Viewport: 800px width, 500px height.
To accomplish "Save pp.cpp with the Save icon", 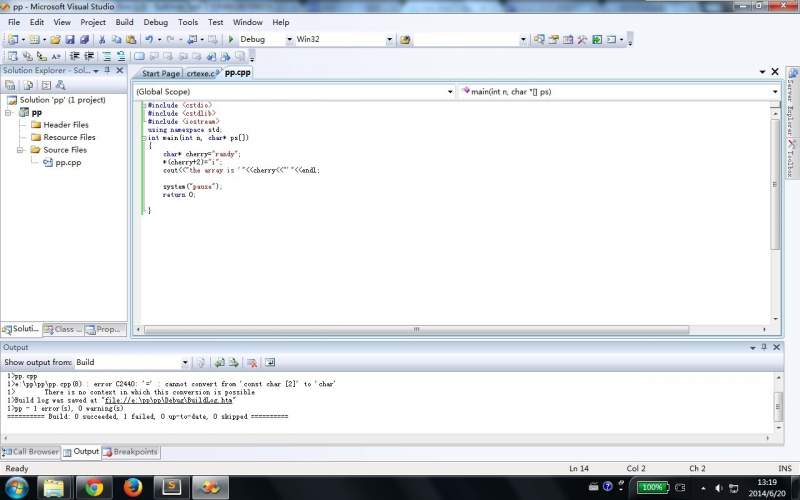I will coord(70,39).
